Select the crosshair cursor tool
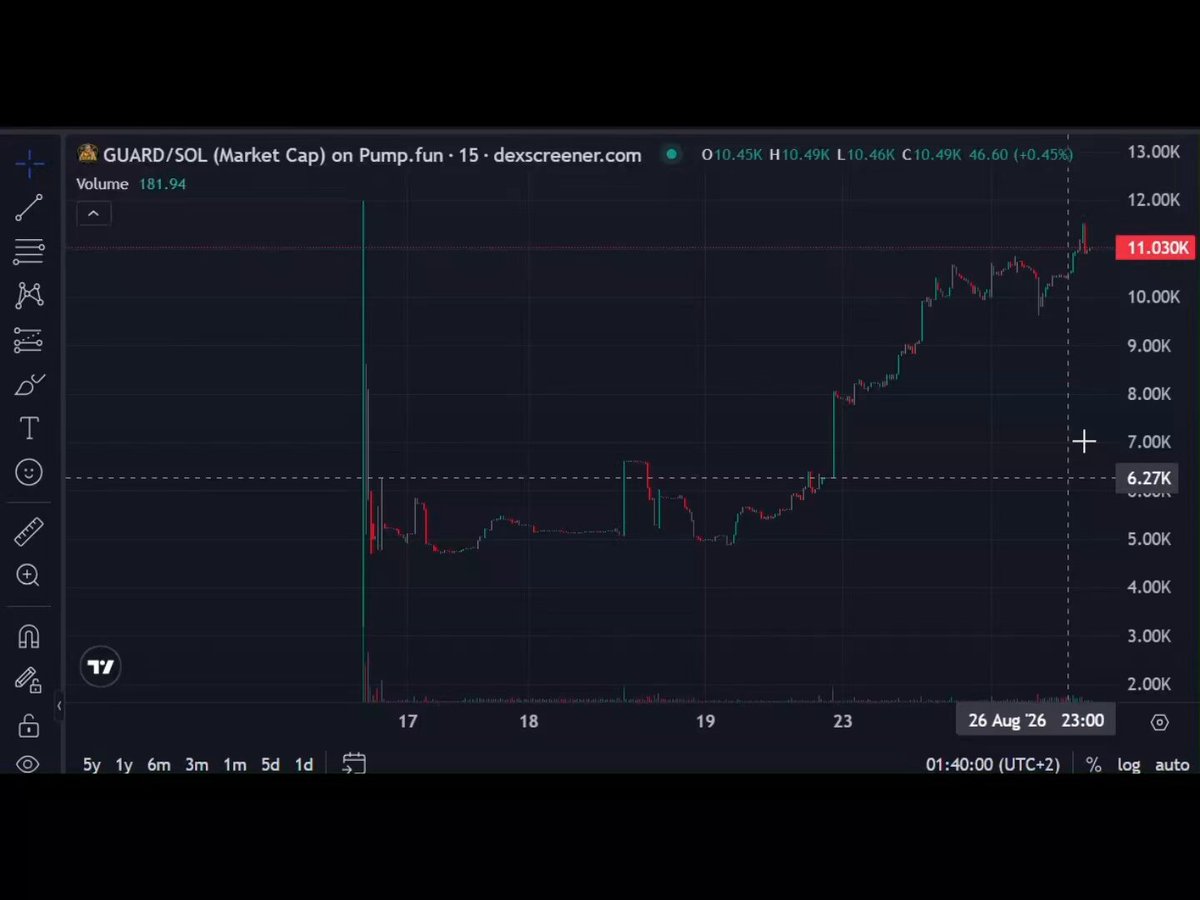Viewport: 1200px width, 900px height. click(x=29, y=163)
